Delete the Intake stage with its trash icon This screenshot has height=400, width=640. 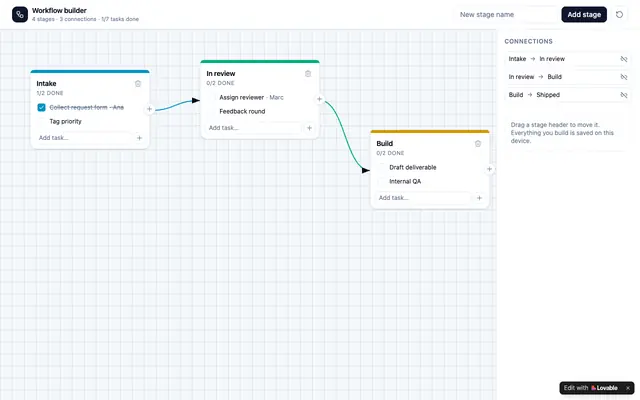138,84
